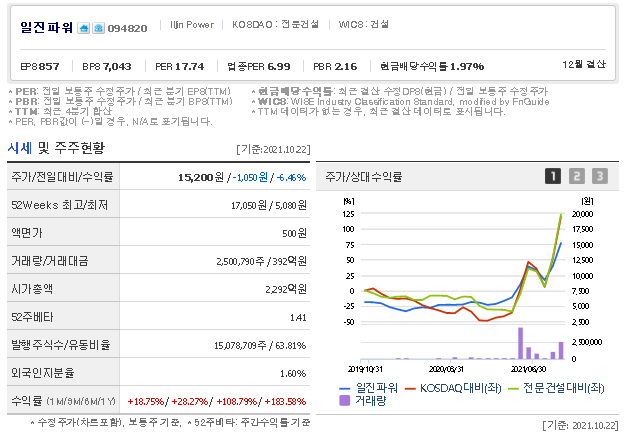Screen dimensions: 631x436
Task: Click the 2,292억원 market cap value
Action: (x=286, y=289)
